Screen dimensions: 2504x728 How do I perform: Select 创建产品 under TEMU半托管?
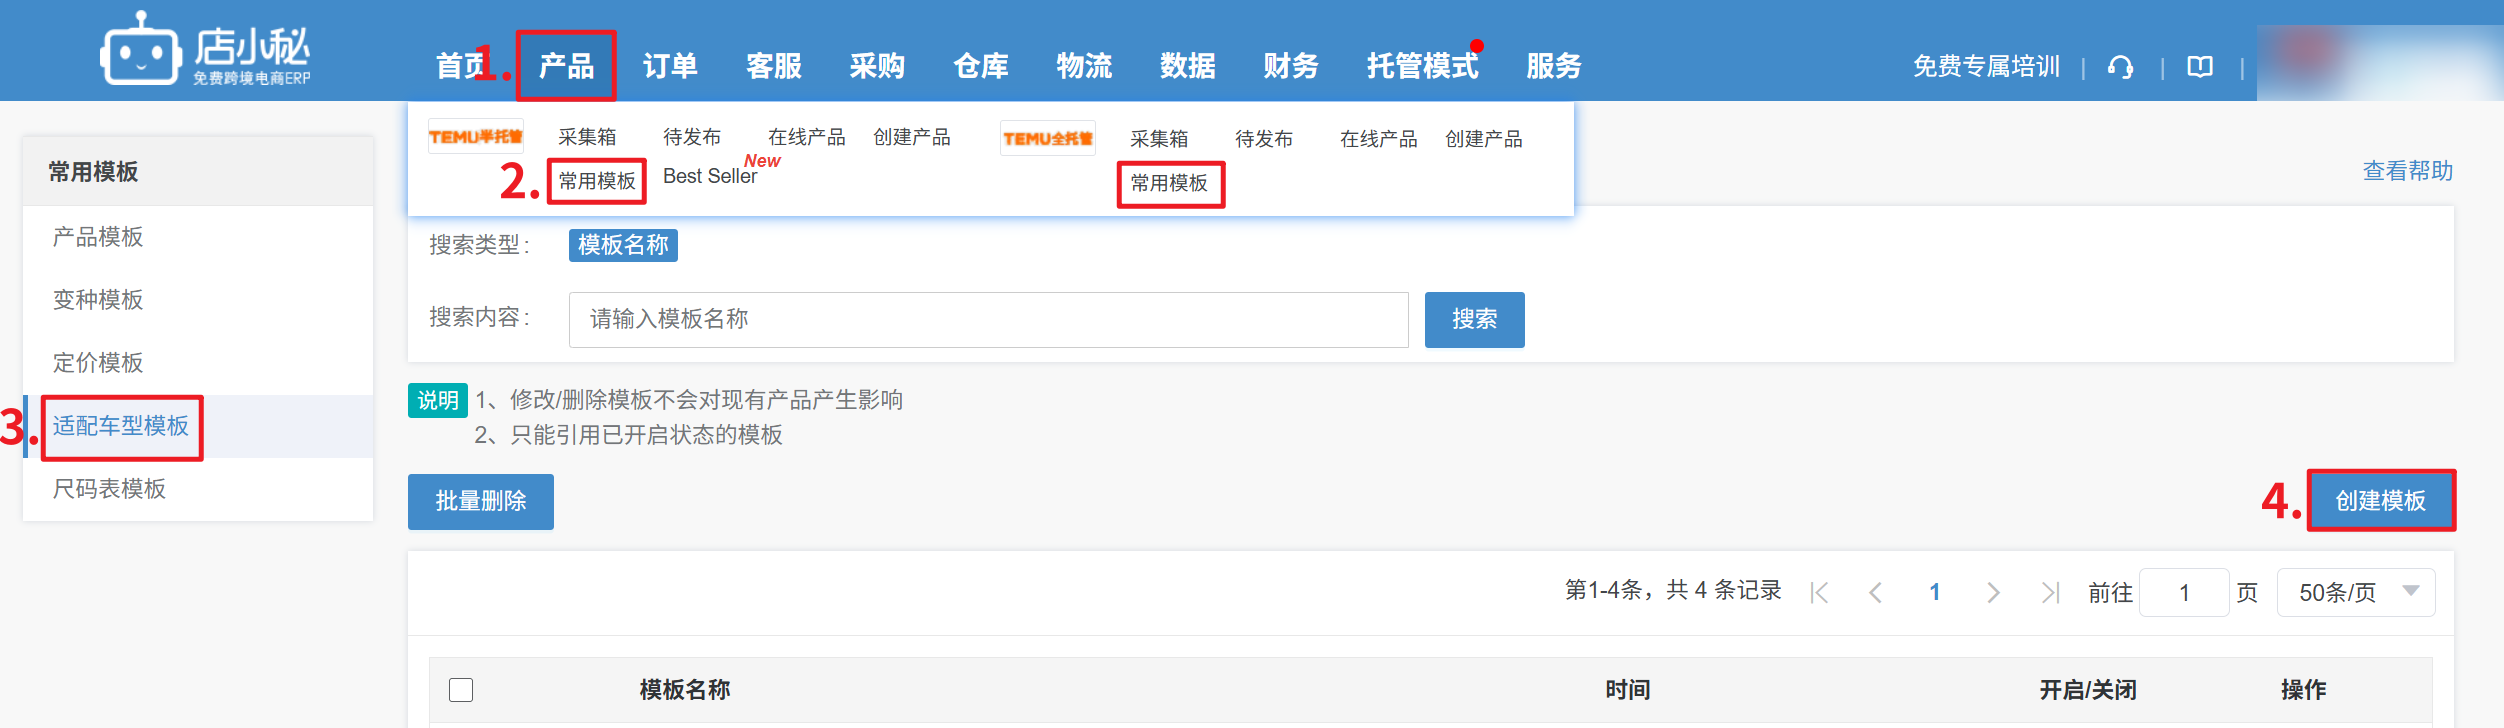(x=912, y=137)
